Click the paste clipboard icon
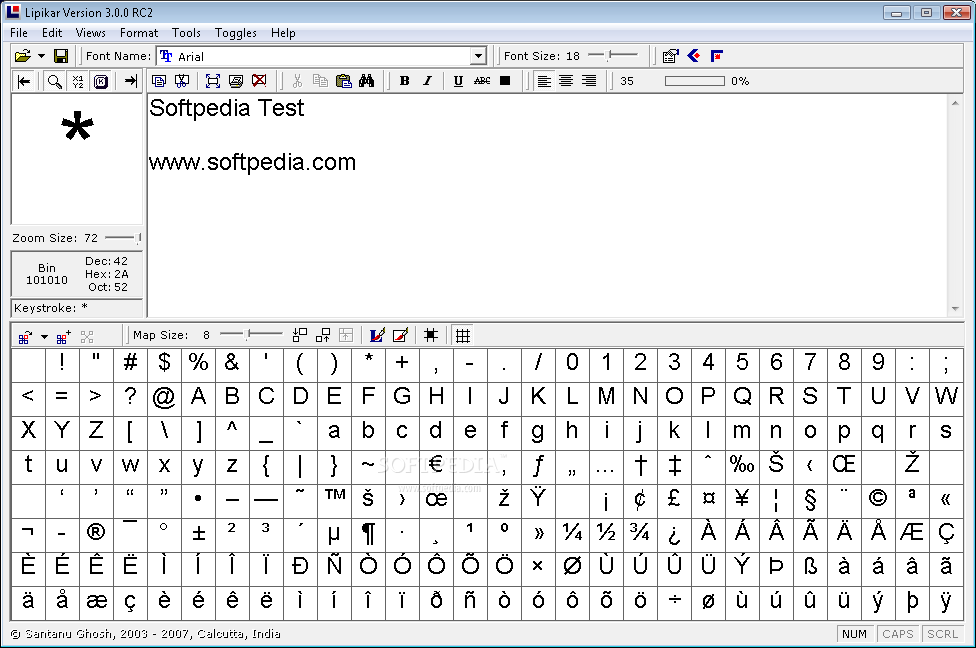Image resolution: width=976 pixels, height=648 pixels. tap(344, 81)
